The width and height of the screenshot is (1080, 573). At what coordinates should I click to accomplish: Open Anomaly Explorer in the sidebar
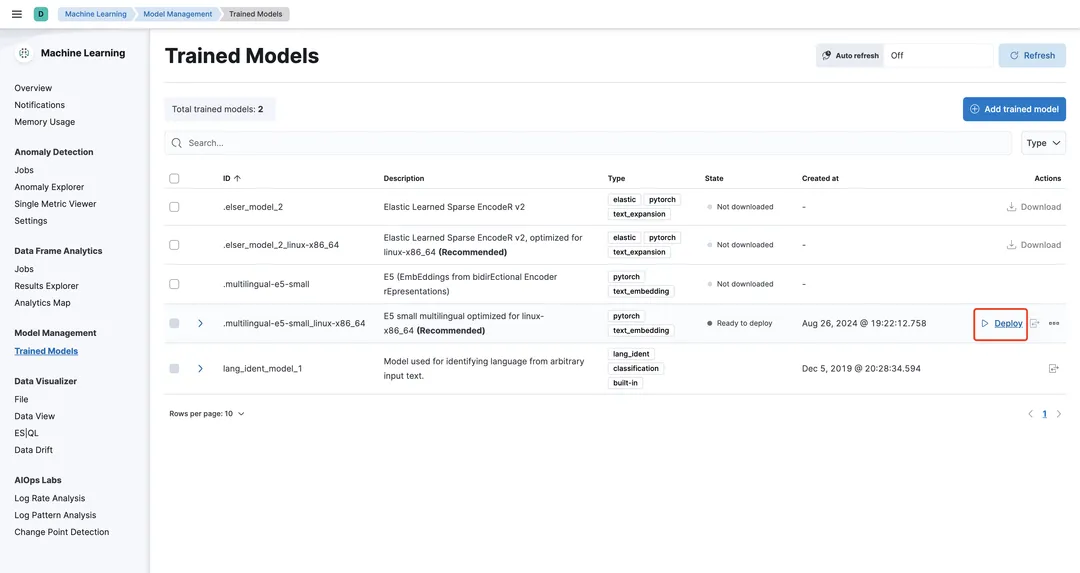(49, 187)
